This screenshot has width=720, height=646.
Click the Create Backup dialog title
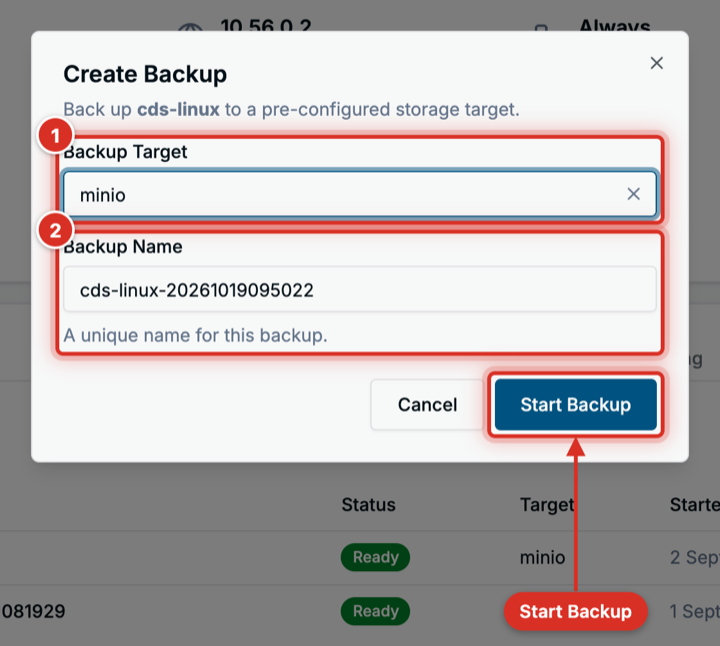145,74
